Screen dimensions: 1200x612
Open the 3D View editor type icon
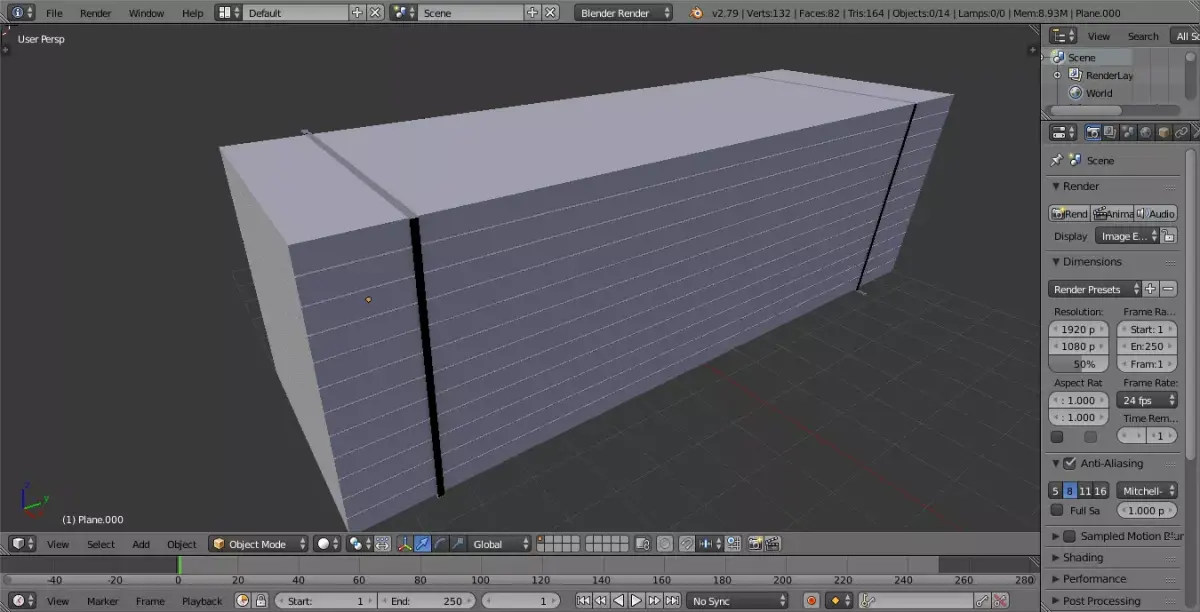click(x=22, y=544)
